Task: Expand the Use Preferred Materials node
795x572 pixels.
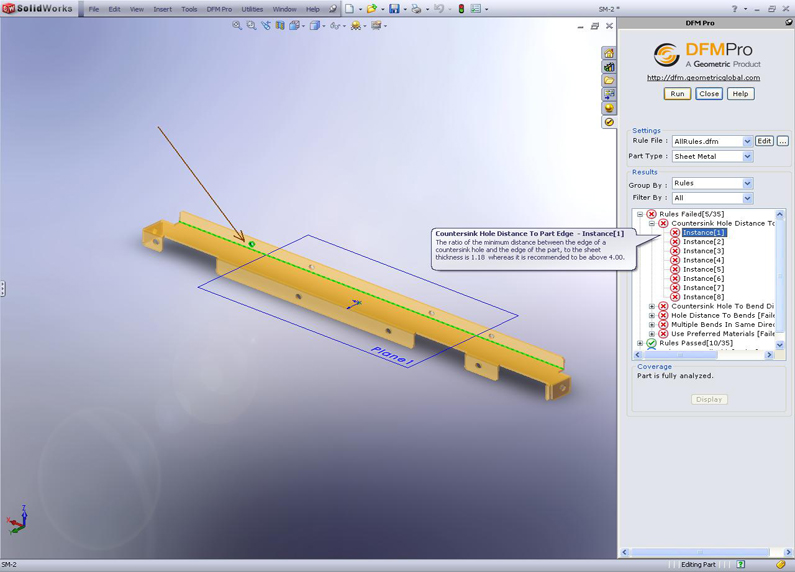Action: point(652,334)
